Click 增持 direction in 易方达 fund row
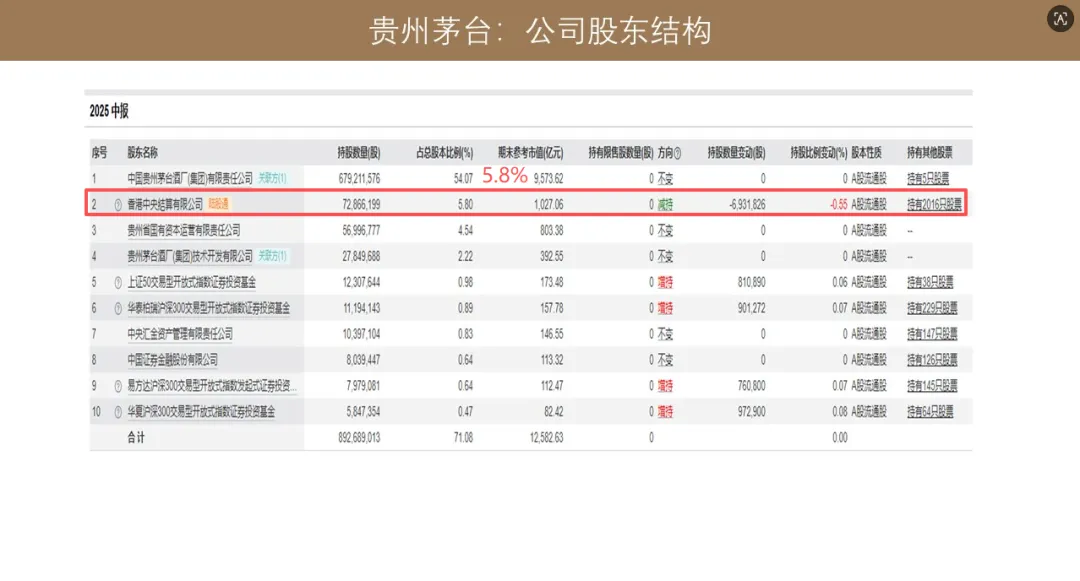Viewport: 1080px width, 581px height. [x=665, y=385]
